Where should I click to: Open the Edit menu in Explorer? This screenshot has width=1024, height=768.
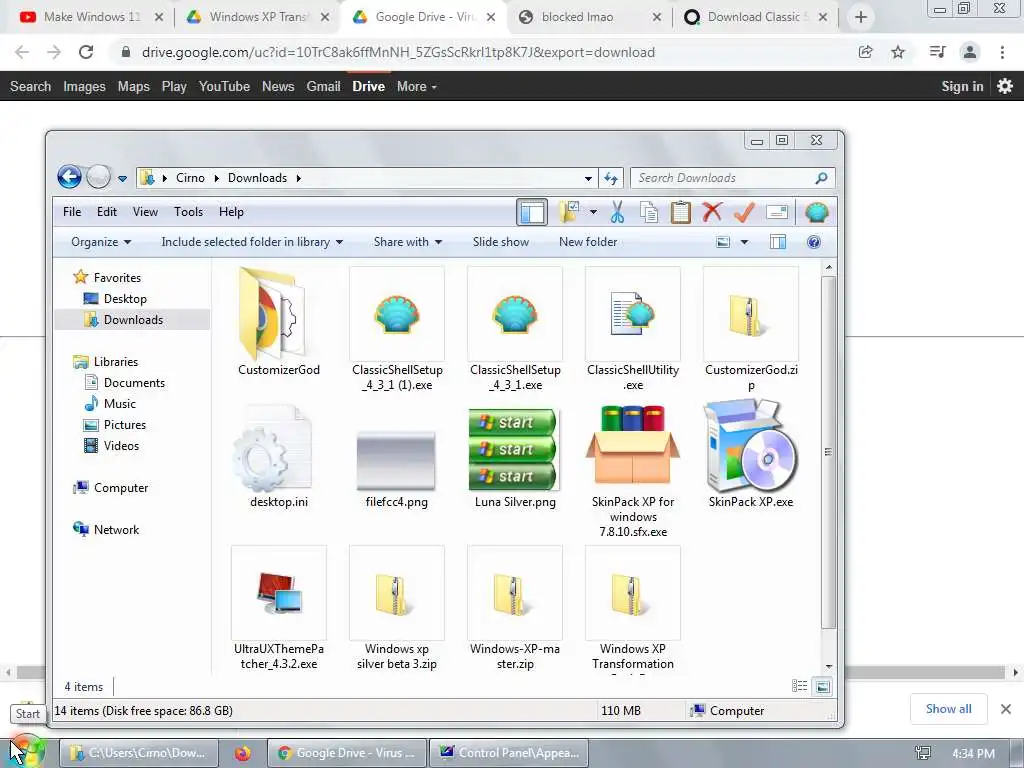pos(106,212)
